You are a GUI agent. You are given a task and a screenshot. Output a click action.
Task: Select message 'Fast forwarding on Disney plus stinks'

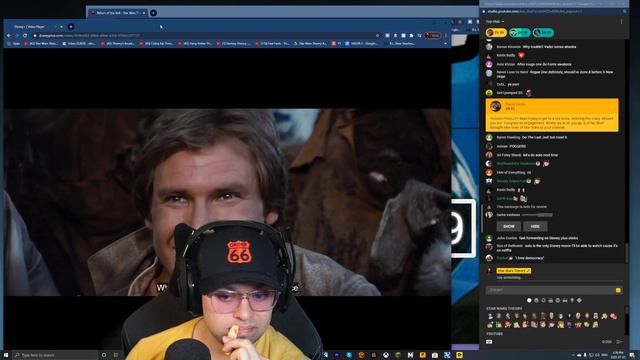pos(549,238)
